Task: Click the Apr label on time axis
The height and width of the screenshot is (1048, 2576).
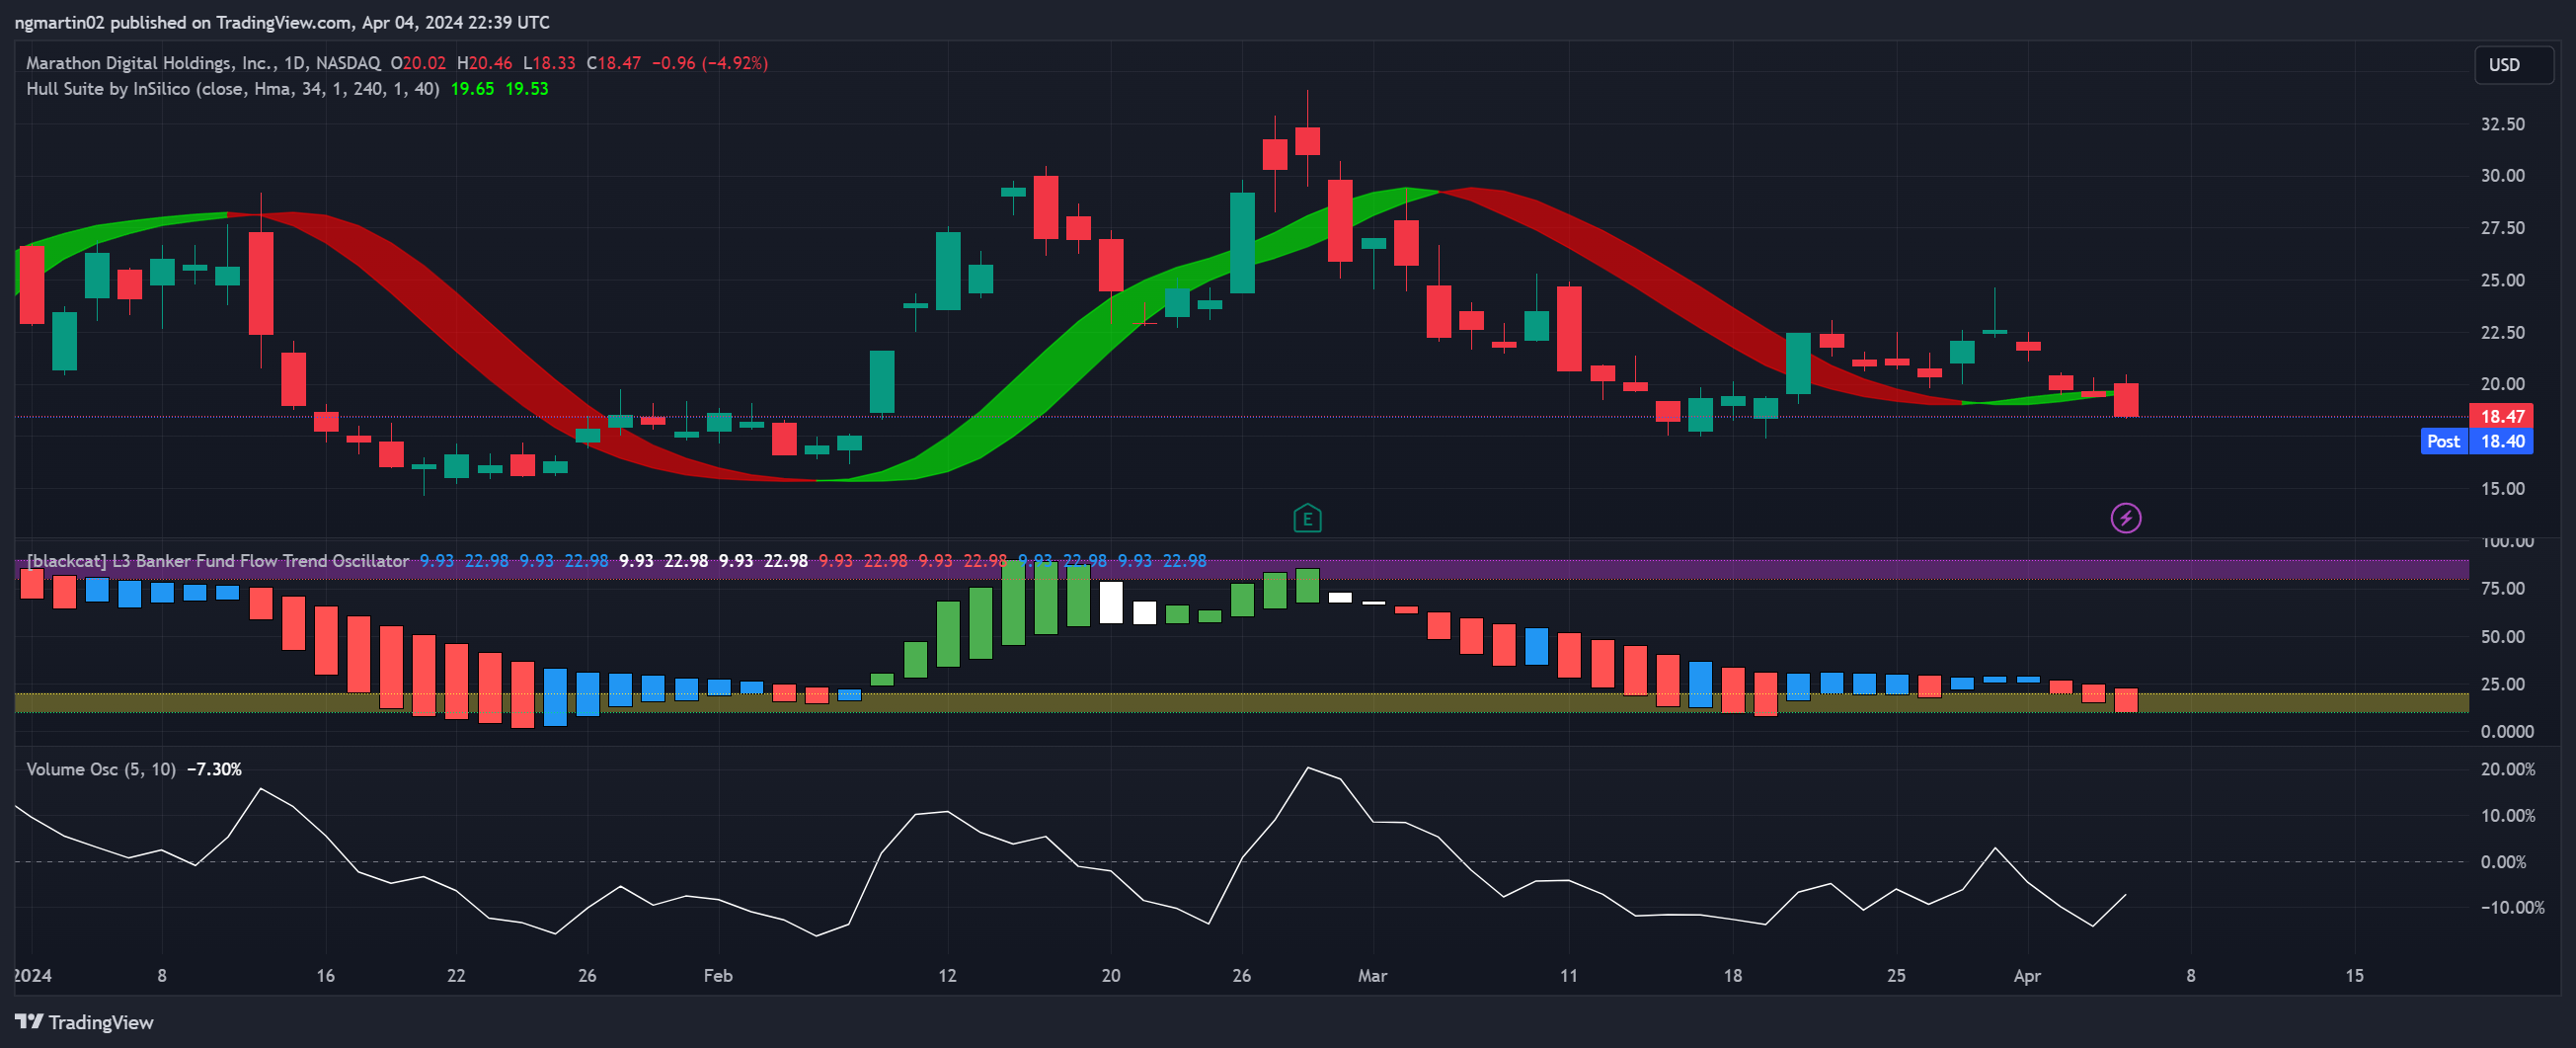Action: click(x=2027, y=976)
